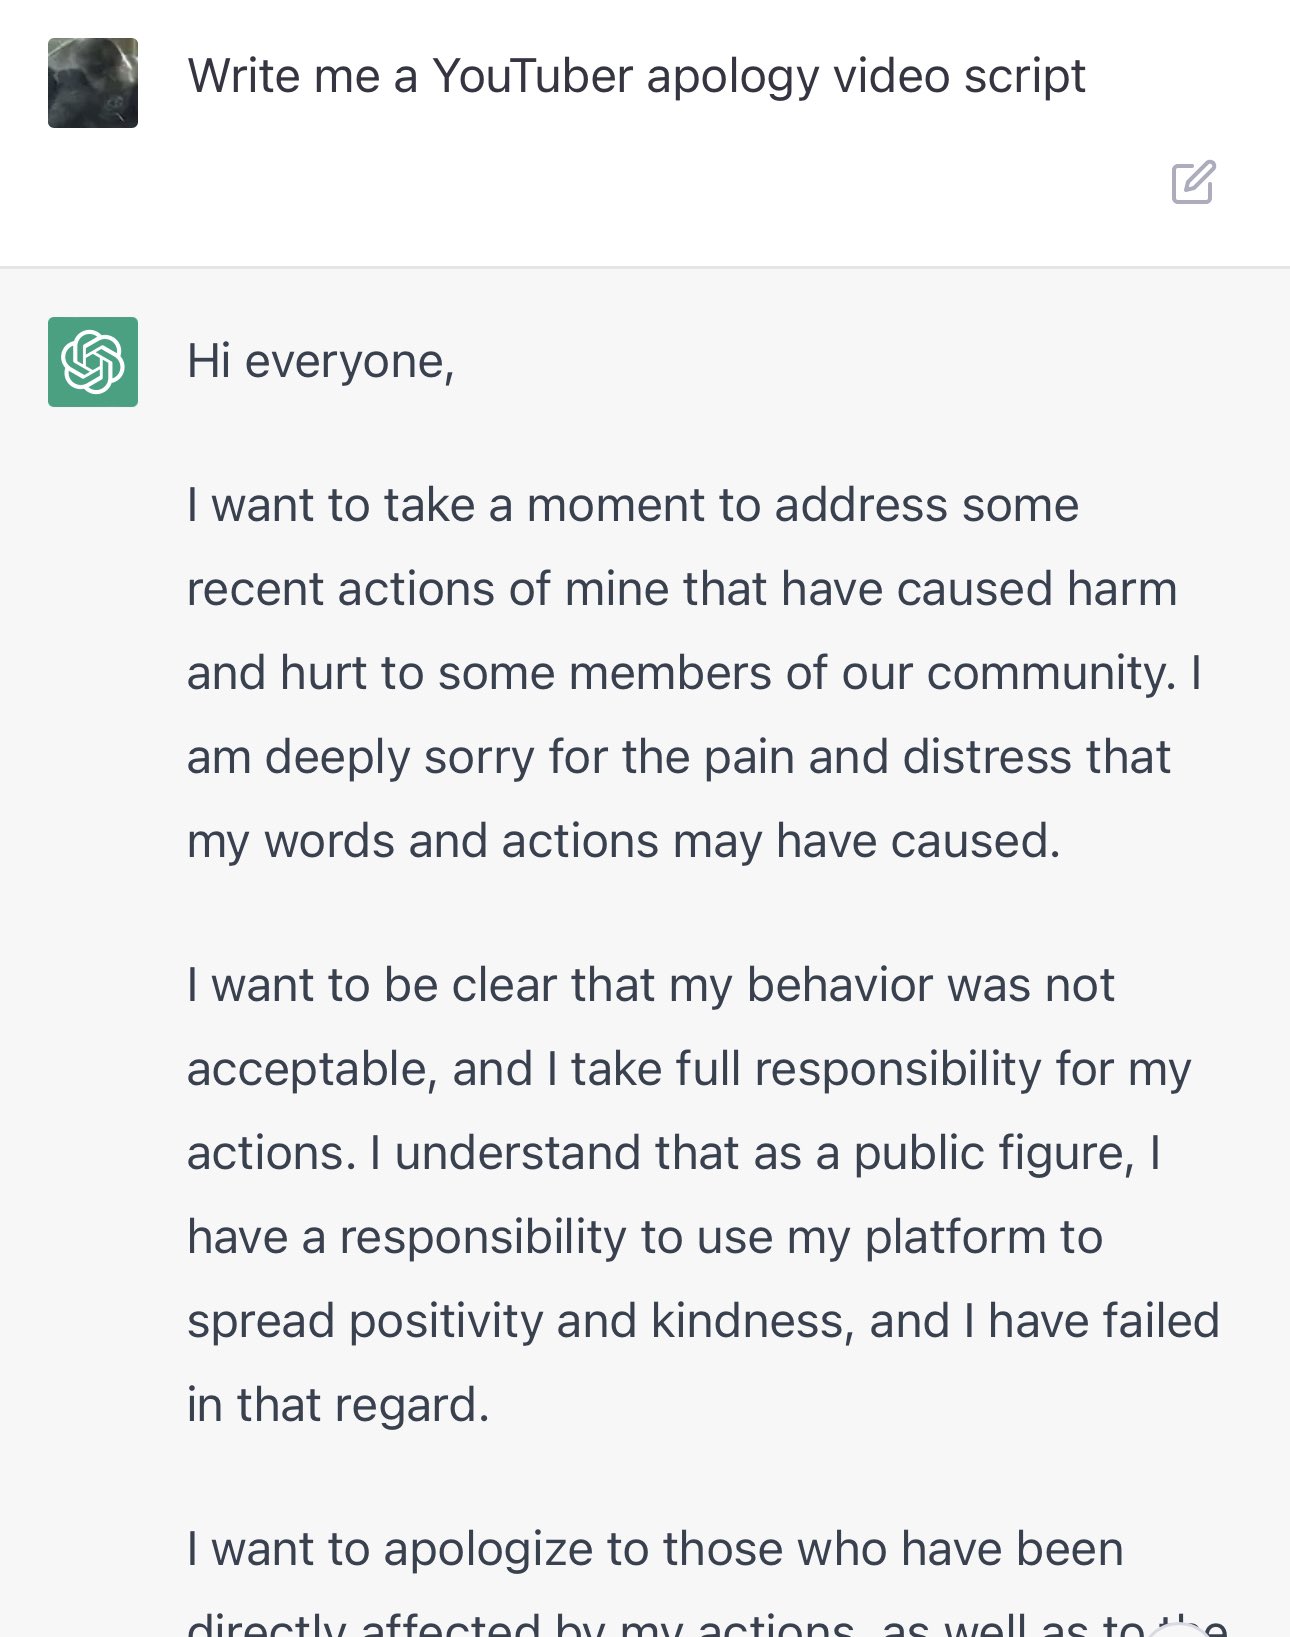The height and width of the screenshot is (1637, 1290).
Task: Click the line 'I want to take a moment to address some'
Action: click(x=633, y=505)
